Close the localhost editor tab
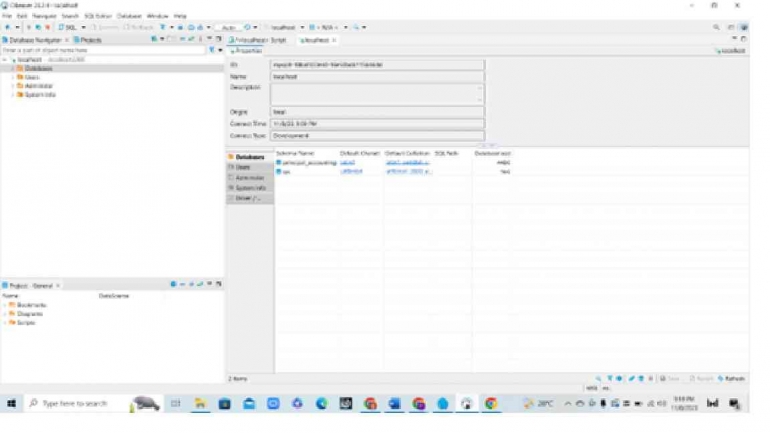Screen dimensions: 770x433 [x=334, y=40]
